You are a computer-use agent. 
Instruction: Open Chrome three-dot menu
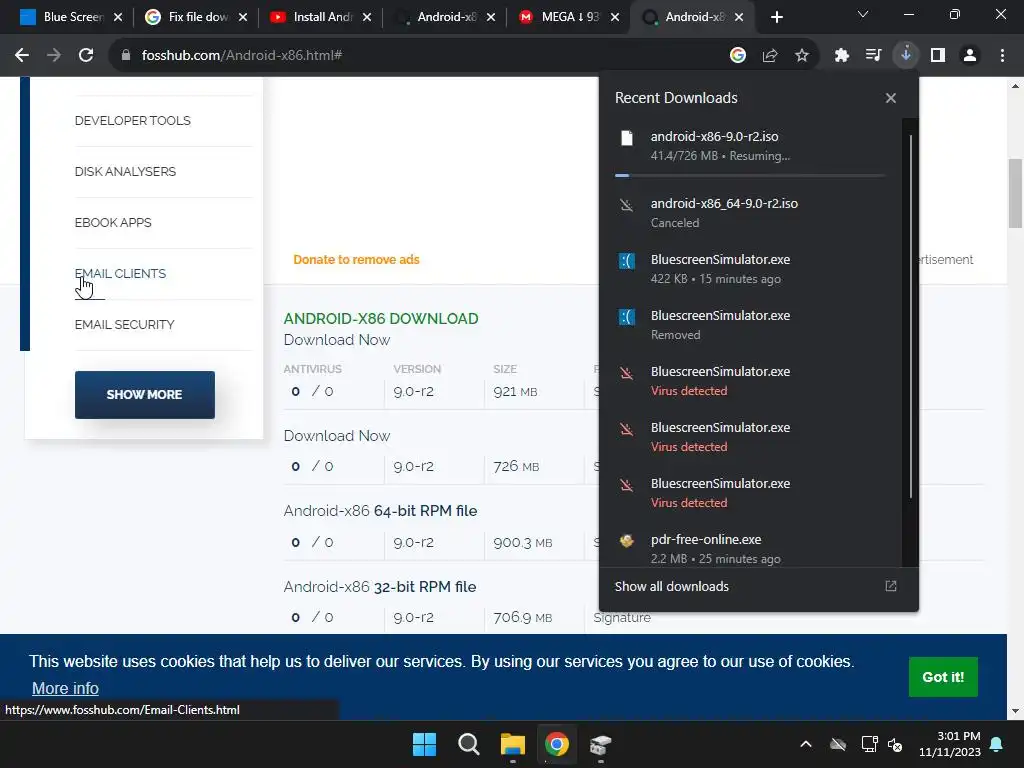pyautogui.click(x=1002, y=56)
